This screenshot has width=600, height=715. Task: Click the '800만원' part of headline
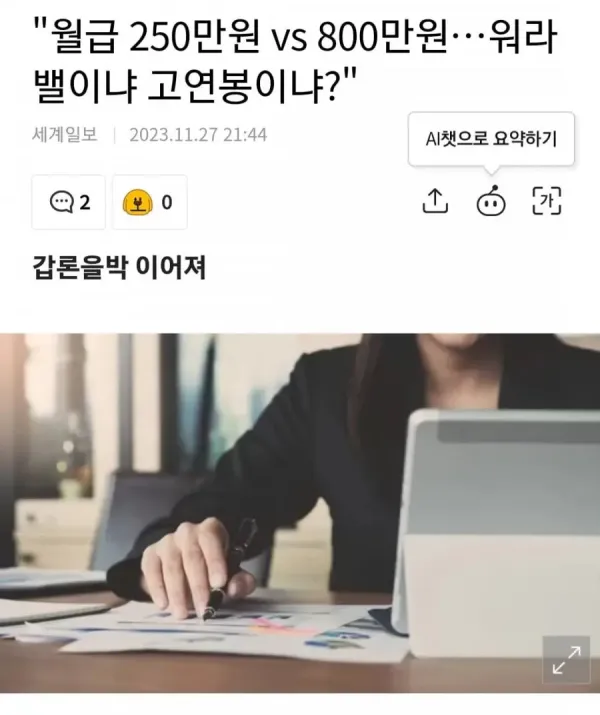tap(382, 36)
